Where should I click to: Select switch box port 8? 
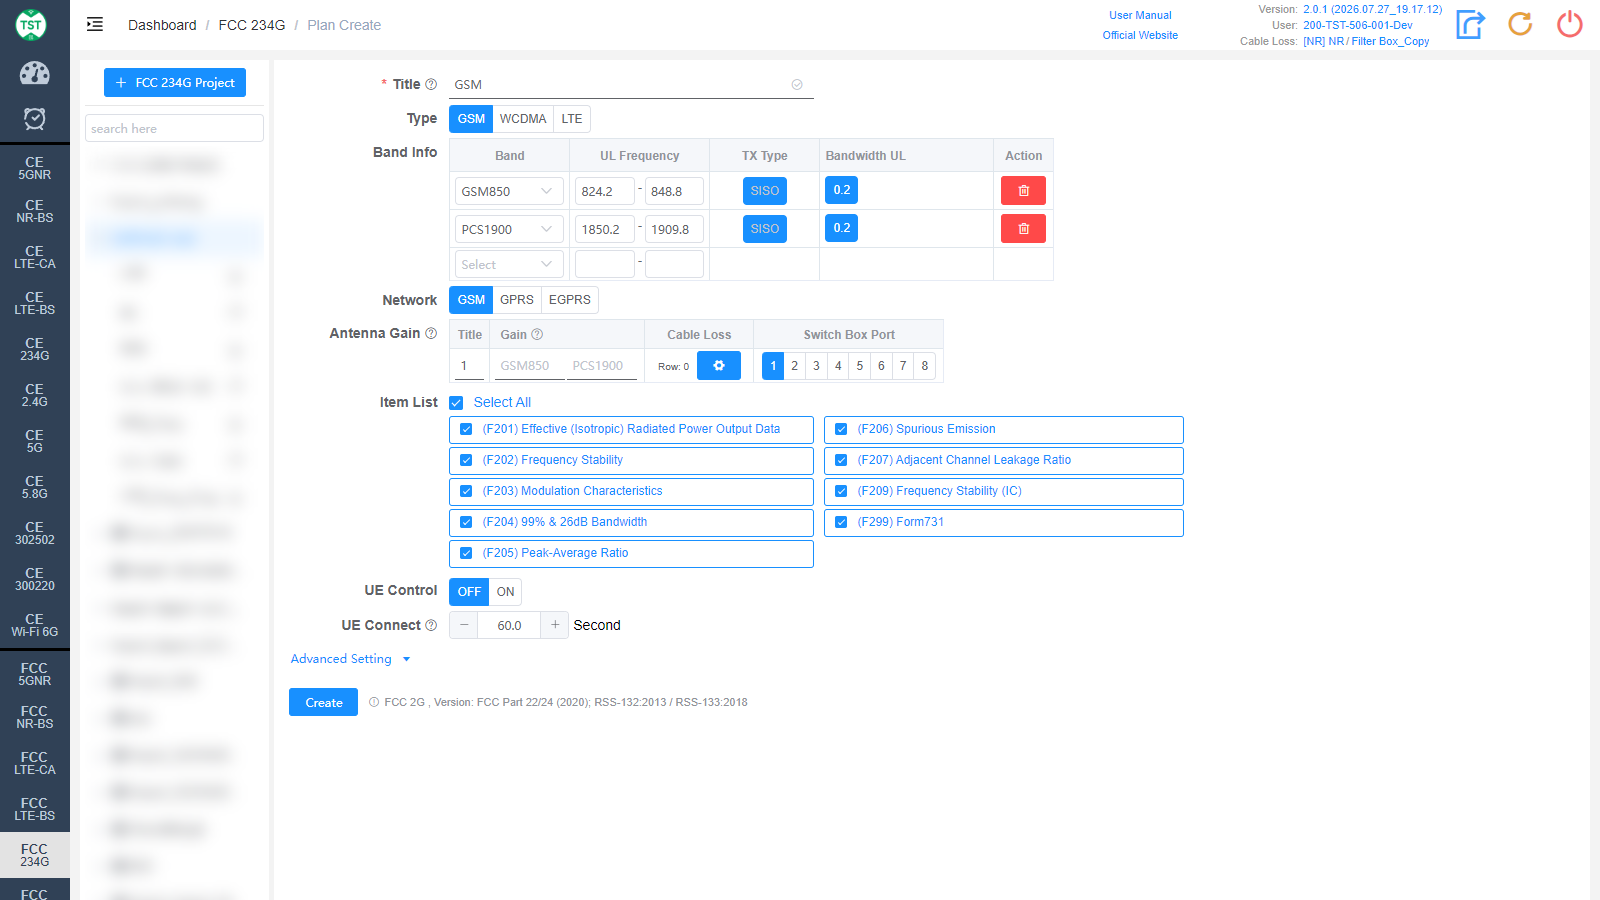(925, 366)
